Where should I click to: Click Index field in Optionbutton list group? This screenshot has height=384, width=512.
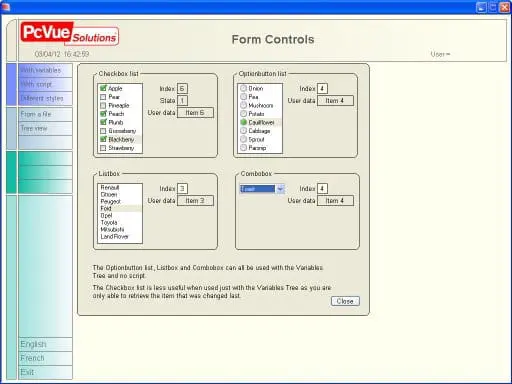[322, 89]
